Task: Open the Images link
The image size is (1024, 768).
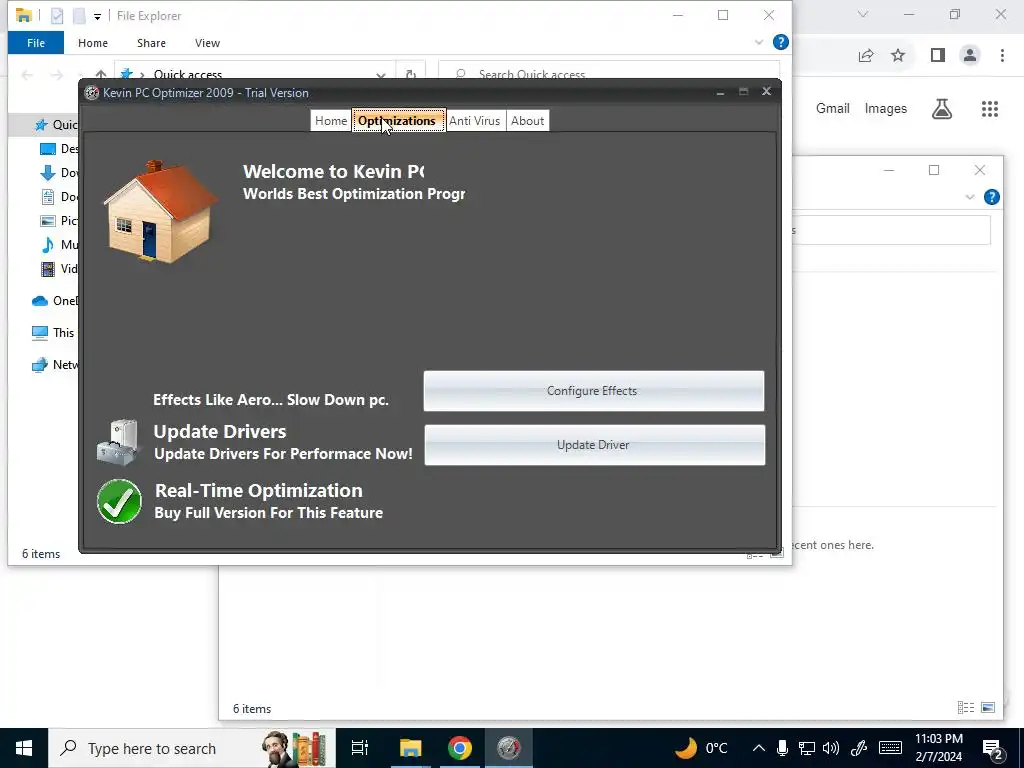Action: pos(886,109)
